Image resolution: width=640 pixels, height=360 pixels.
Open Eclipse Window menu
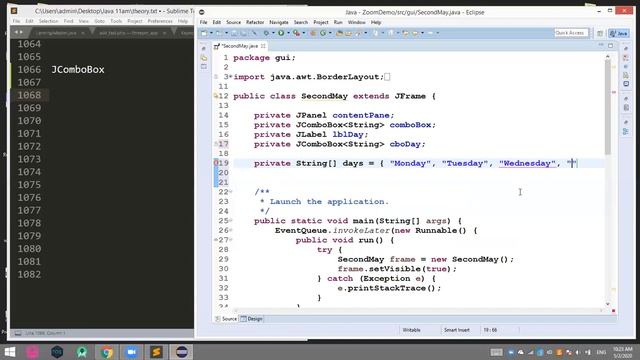tap(357, 22)
